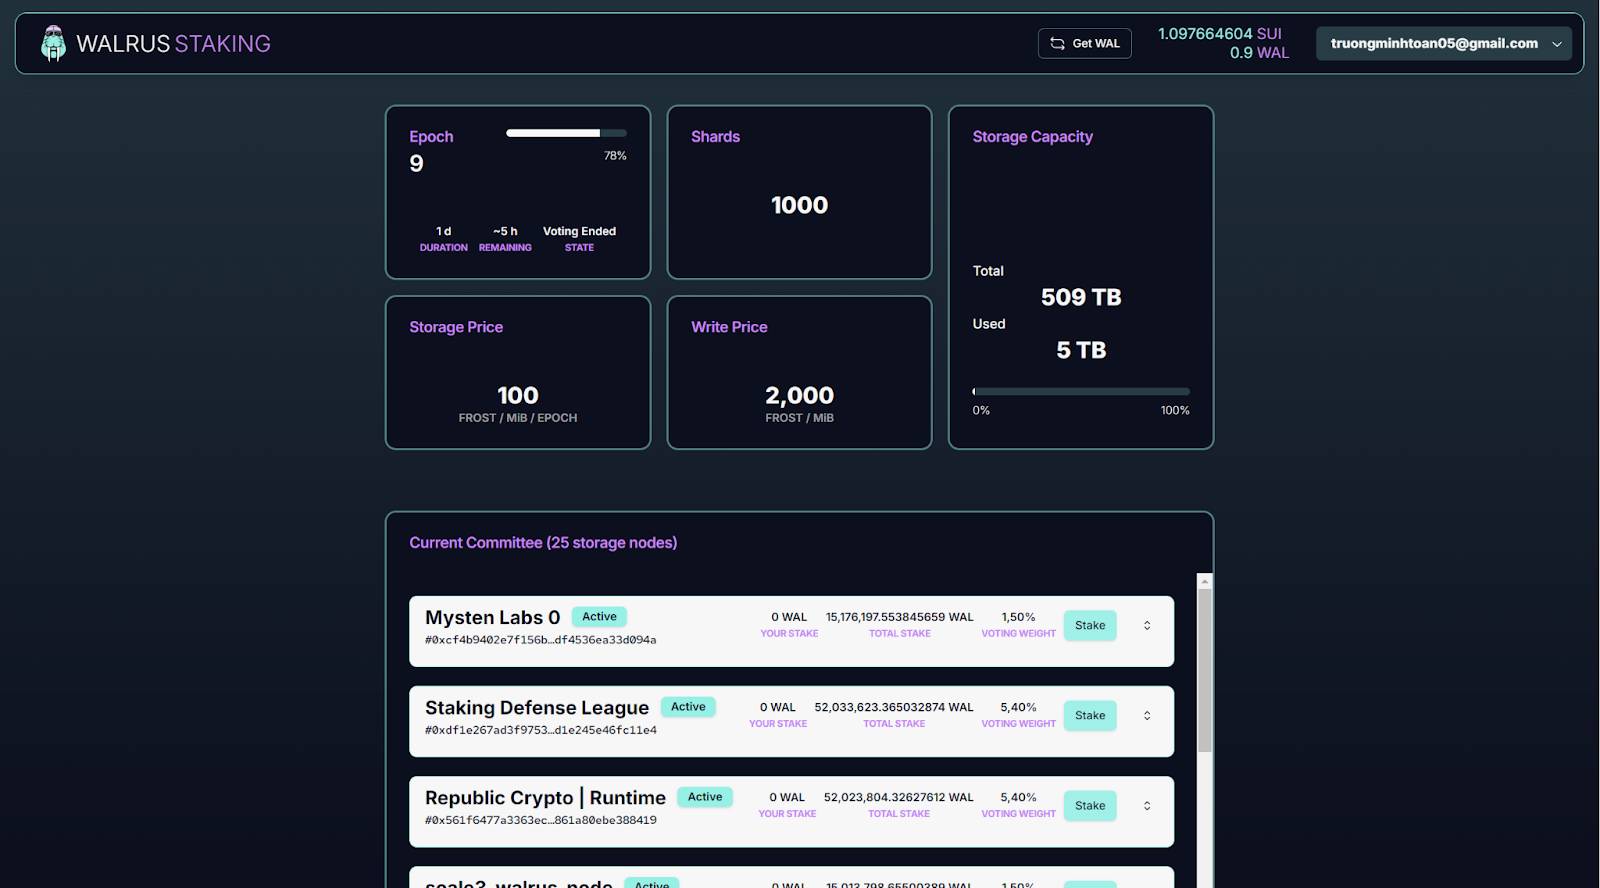Click the scrollbar up arrow

tap(1205, 581)
